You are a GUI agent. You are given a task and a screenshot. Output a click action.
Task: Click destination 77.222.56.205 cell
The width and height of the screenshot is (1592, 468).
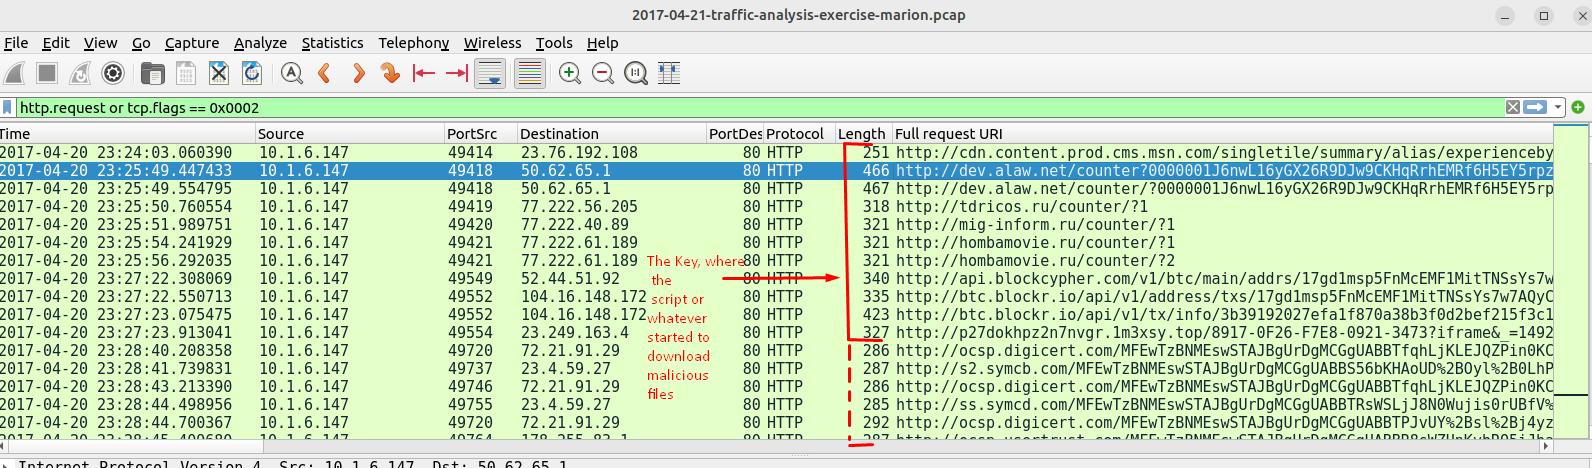pos(579,207)
